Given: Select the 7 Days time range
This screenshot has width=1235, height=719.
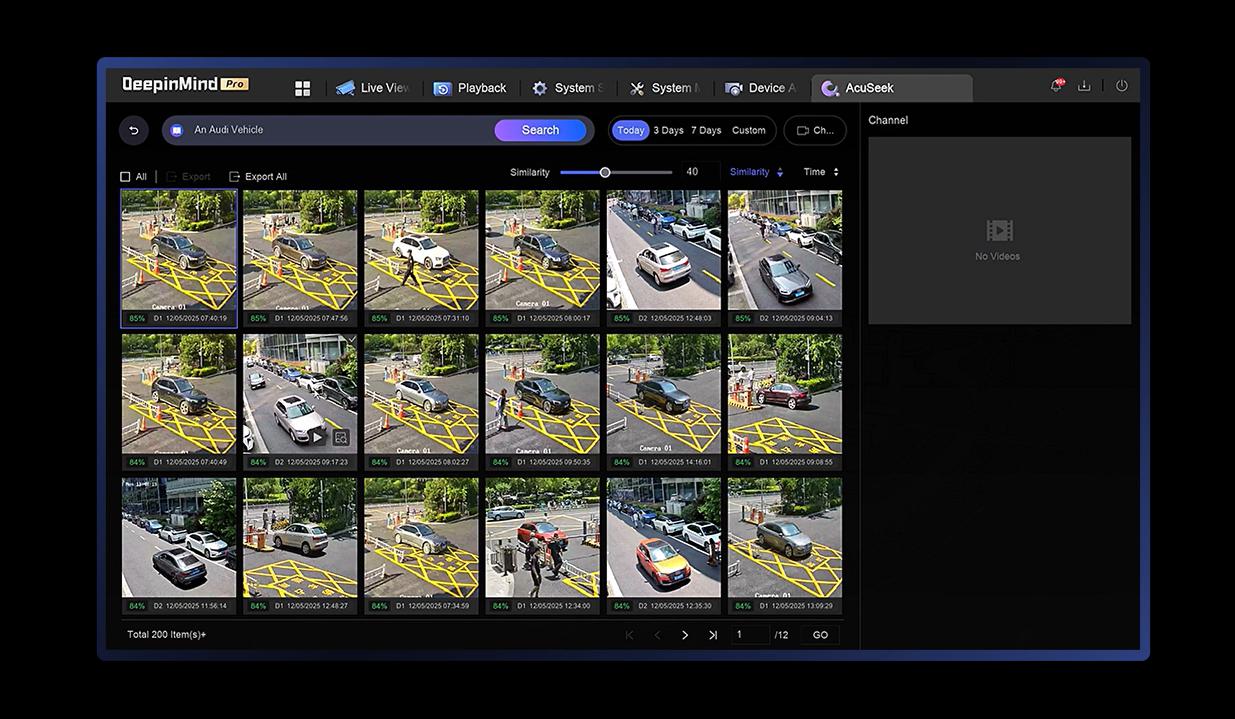Looking at the screenshot, I should tap(706, 130).
